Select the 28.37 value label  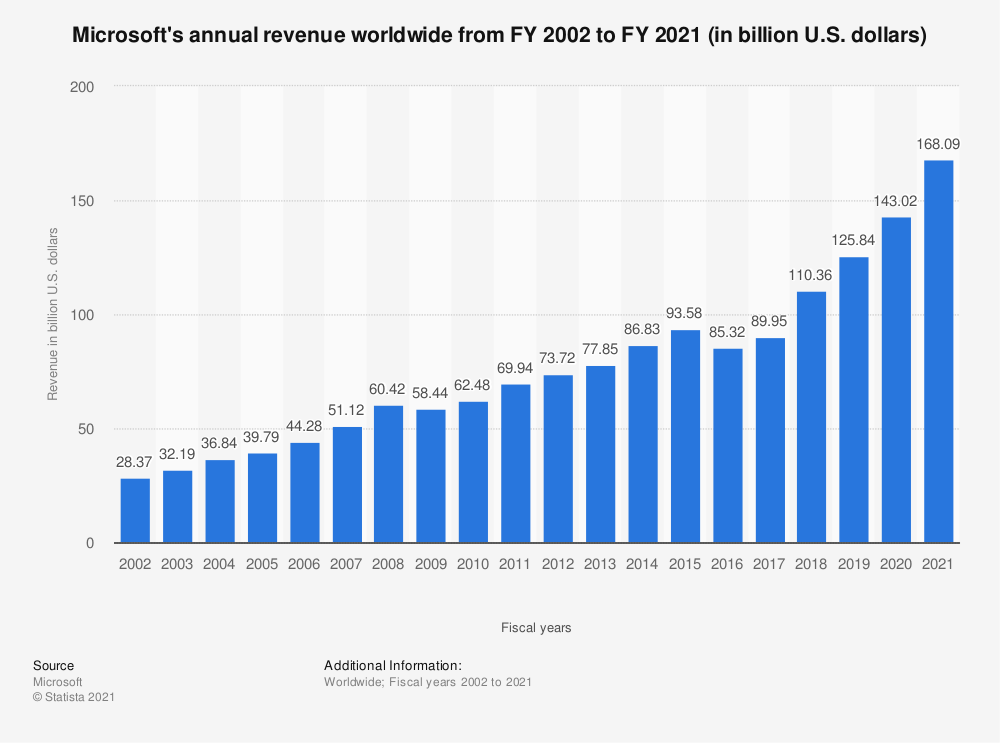[x=135, y=462]
